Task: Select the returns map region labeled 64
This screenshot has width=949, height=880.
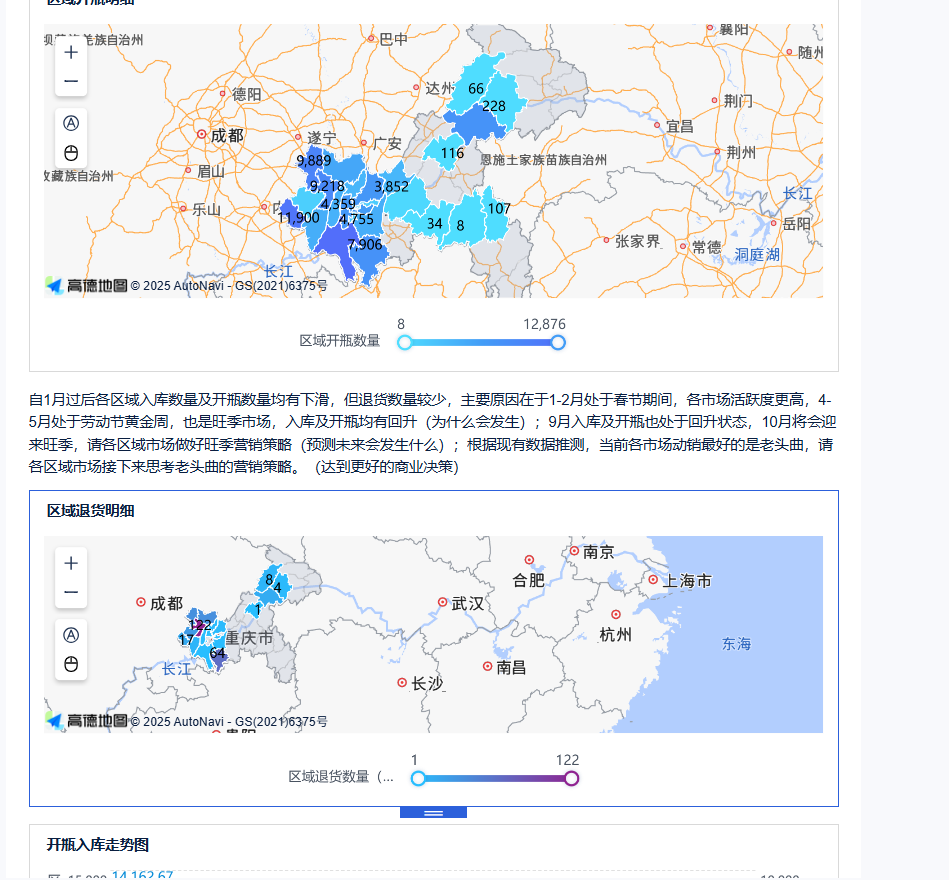Action: pos(217,654)
